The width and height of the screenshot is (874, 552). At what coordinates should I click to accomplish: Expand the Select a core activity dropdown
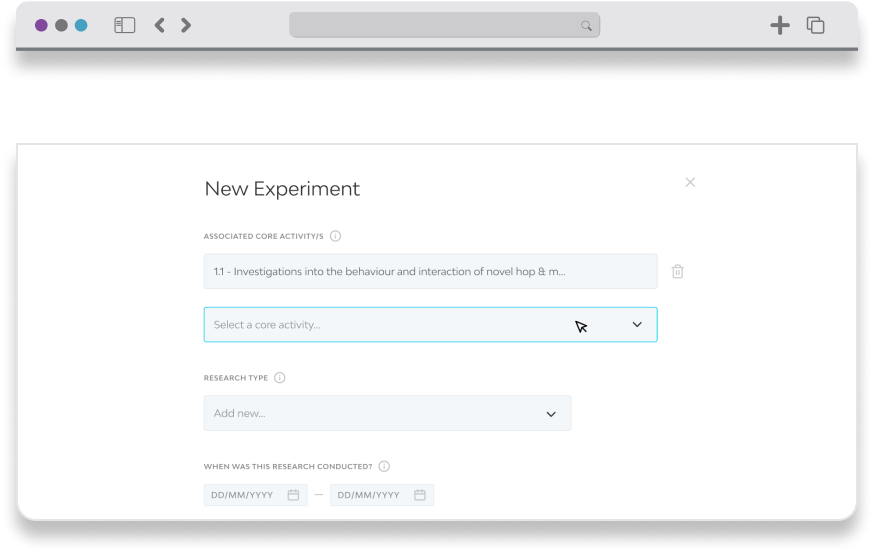(x=430, y=325)
